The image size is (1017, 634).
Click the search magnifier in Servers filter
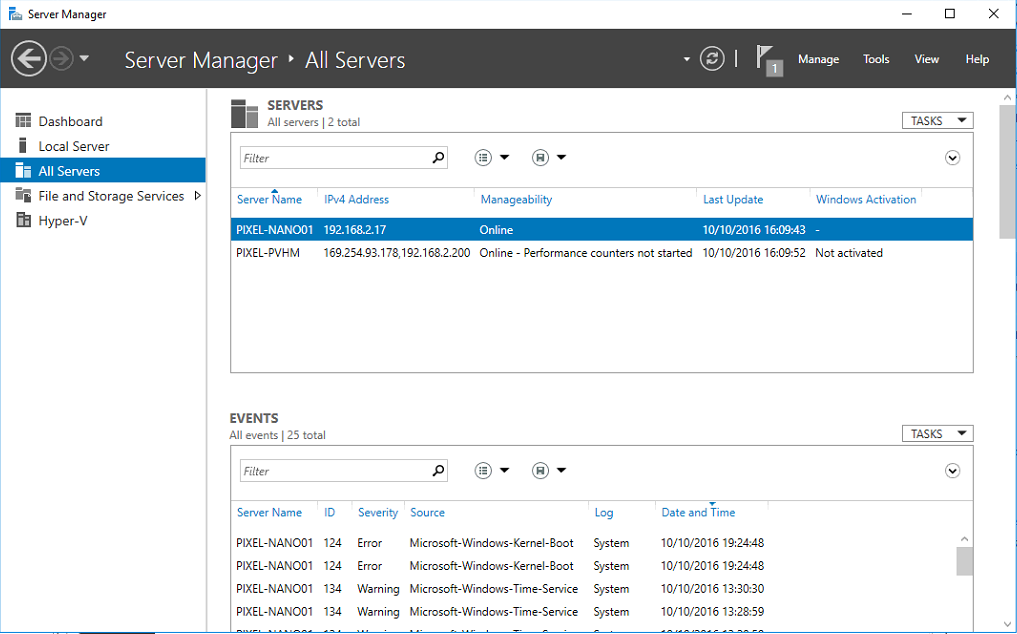pyautogui.click(x=438, y=158)
